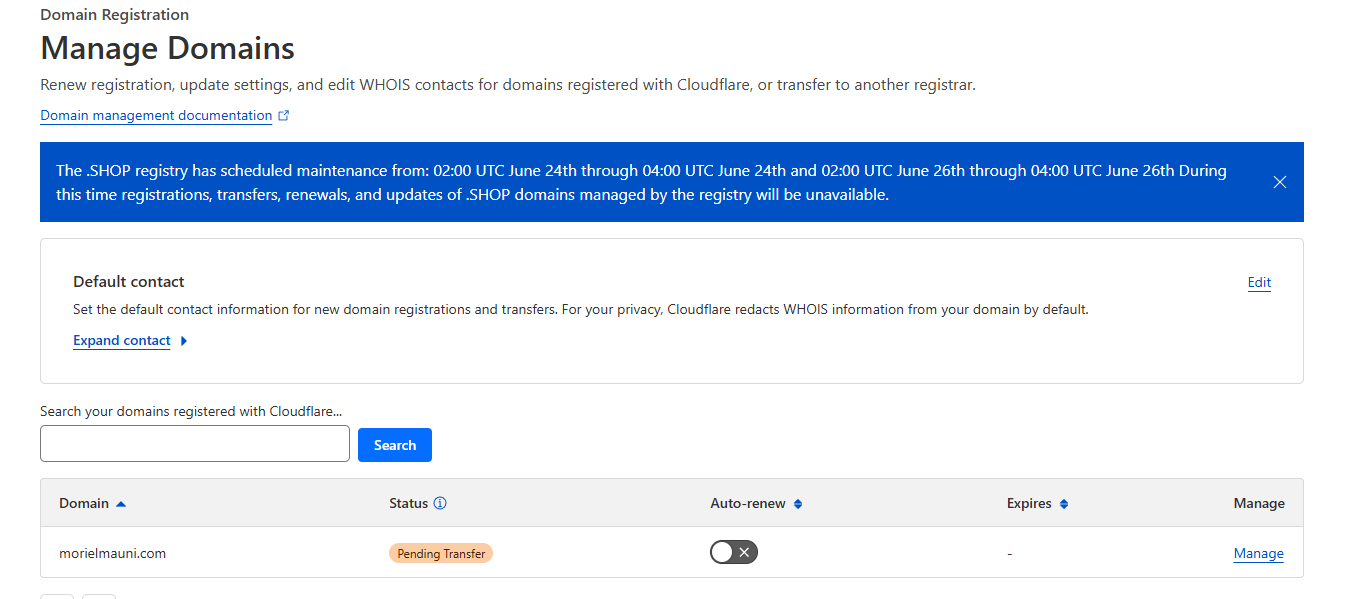Select the morielmauni.com domain name
This screenshot has width=1364, height=599.
click(x=112, y=553)
